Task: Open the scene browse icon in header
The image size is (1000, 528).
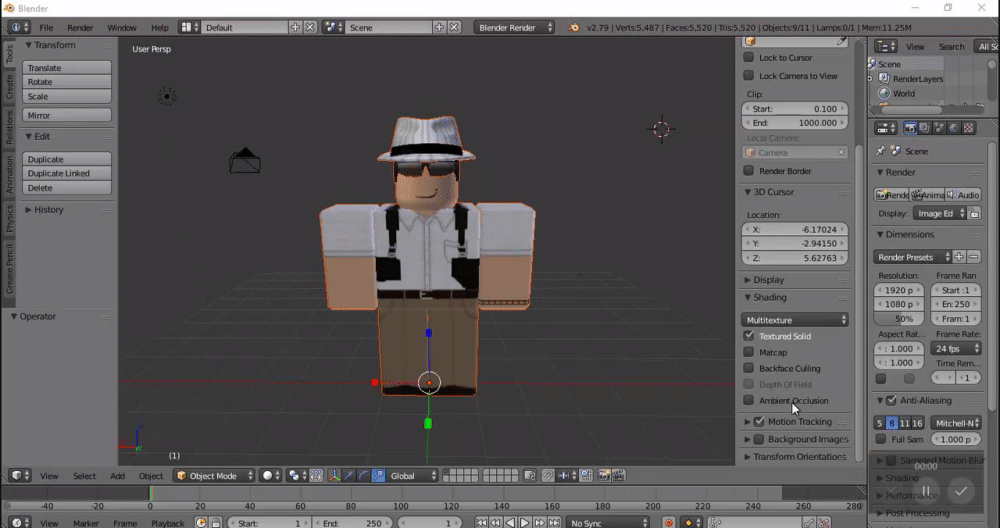Action: (334, 27)
